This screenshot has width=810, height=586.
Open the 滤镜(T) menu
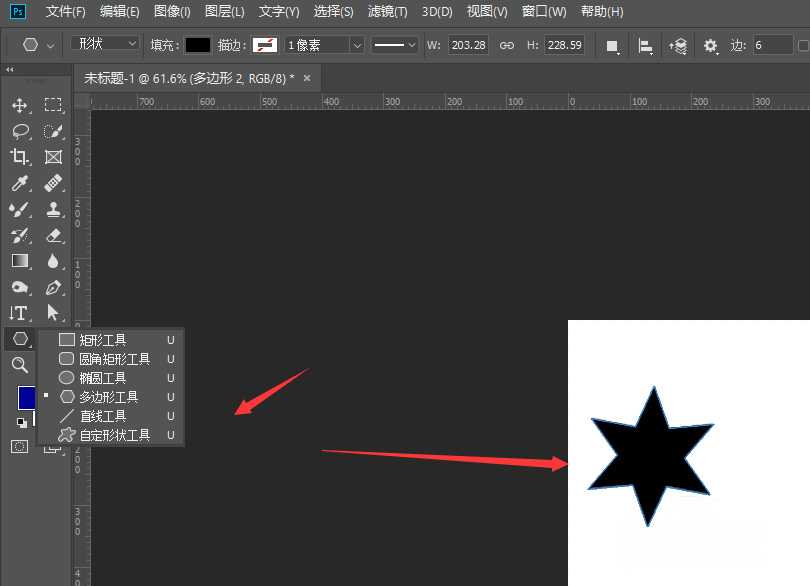(x=387, y=12)
